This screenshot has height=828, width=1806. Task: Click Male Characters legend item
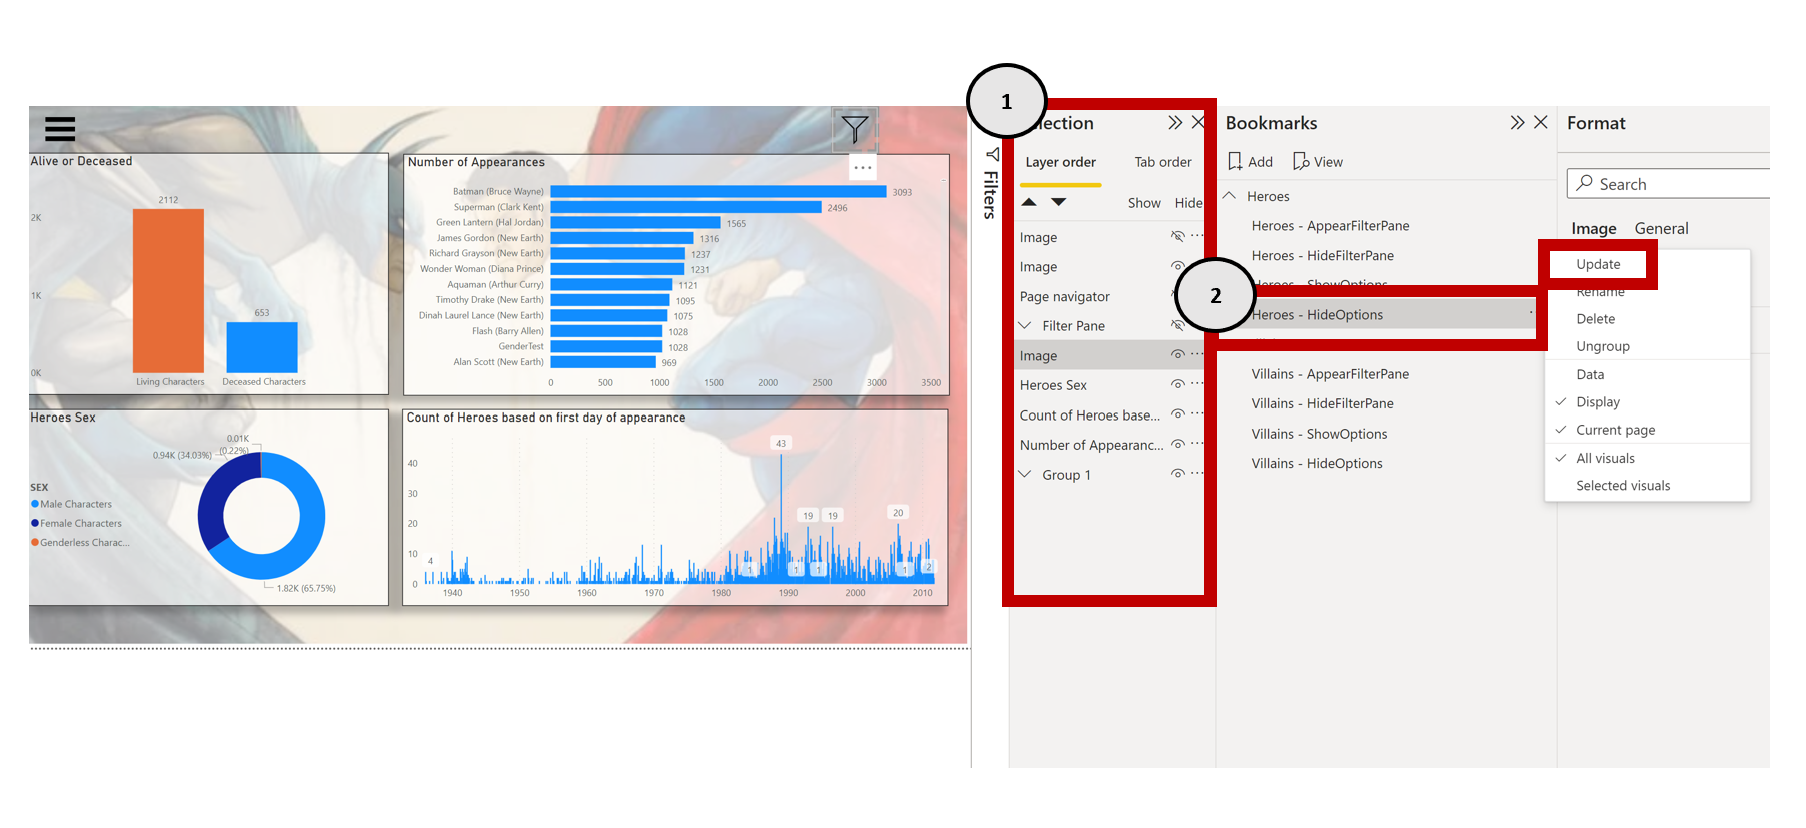click(x=71, y=504)
